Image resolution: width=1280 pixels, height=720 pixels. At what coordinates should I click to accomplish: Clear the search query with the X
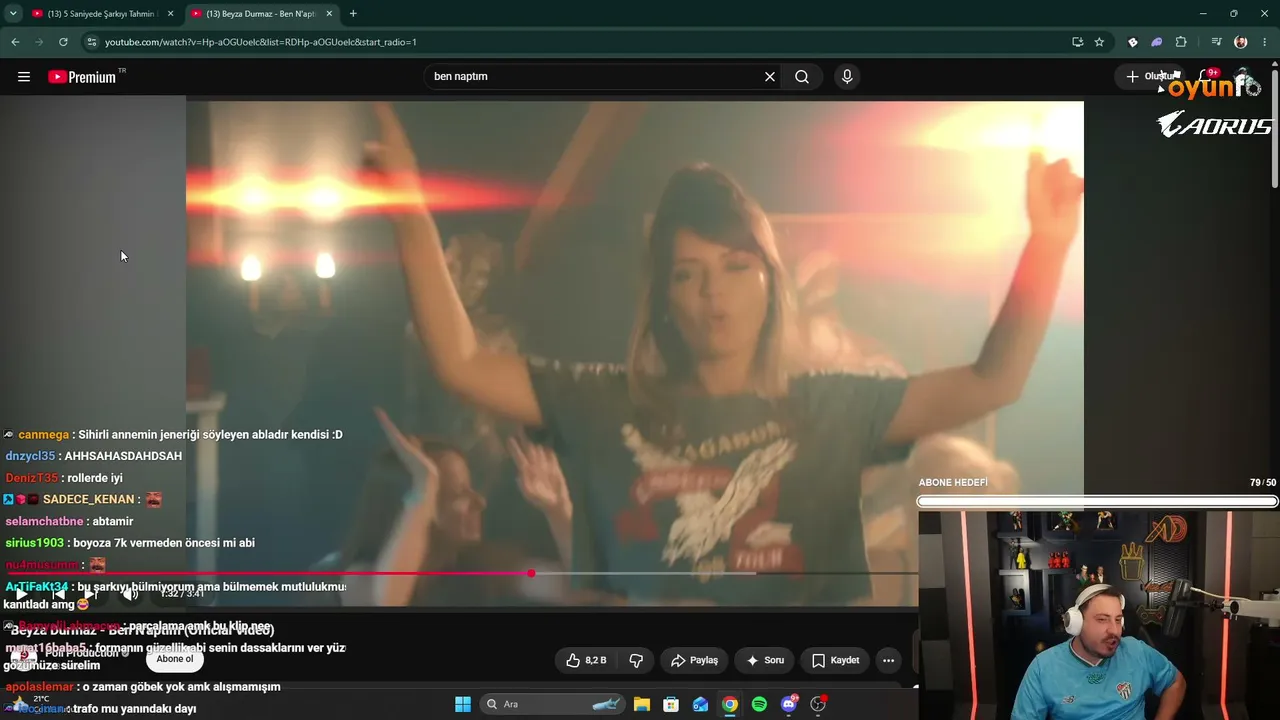(x=770, y=77)
